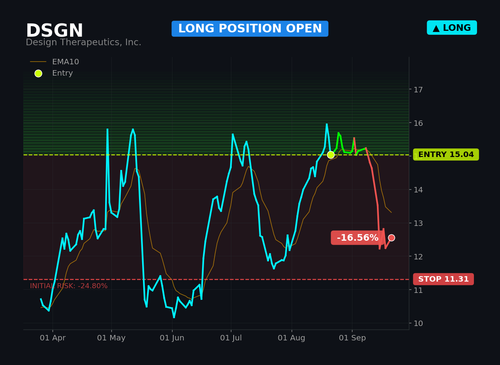Click the 13 price axis label

click(x=418, y=223)
